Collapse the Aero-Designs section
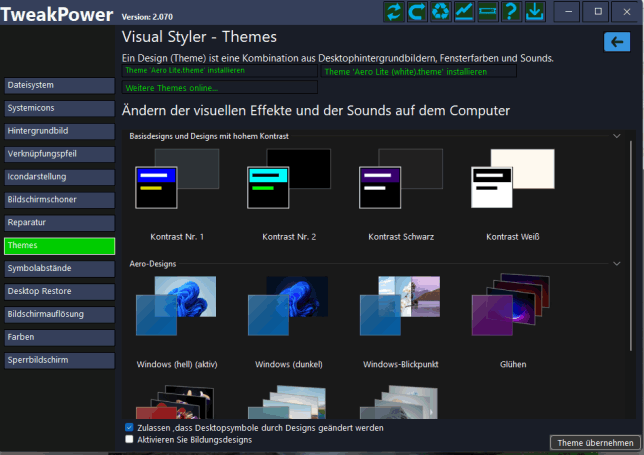This screenshot has width=644, height=455. pos(616,263)
